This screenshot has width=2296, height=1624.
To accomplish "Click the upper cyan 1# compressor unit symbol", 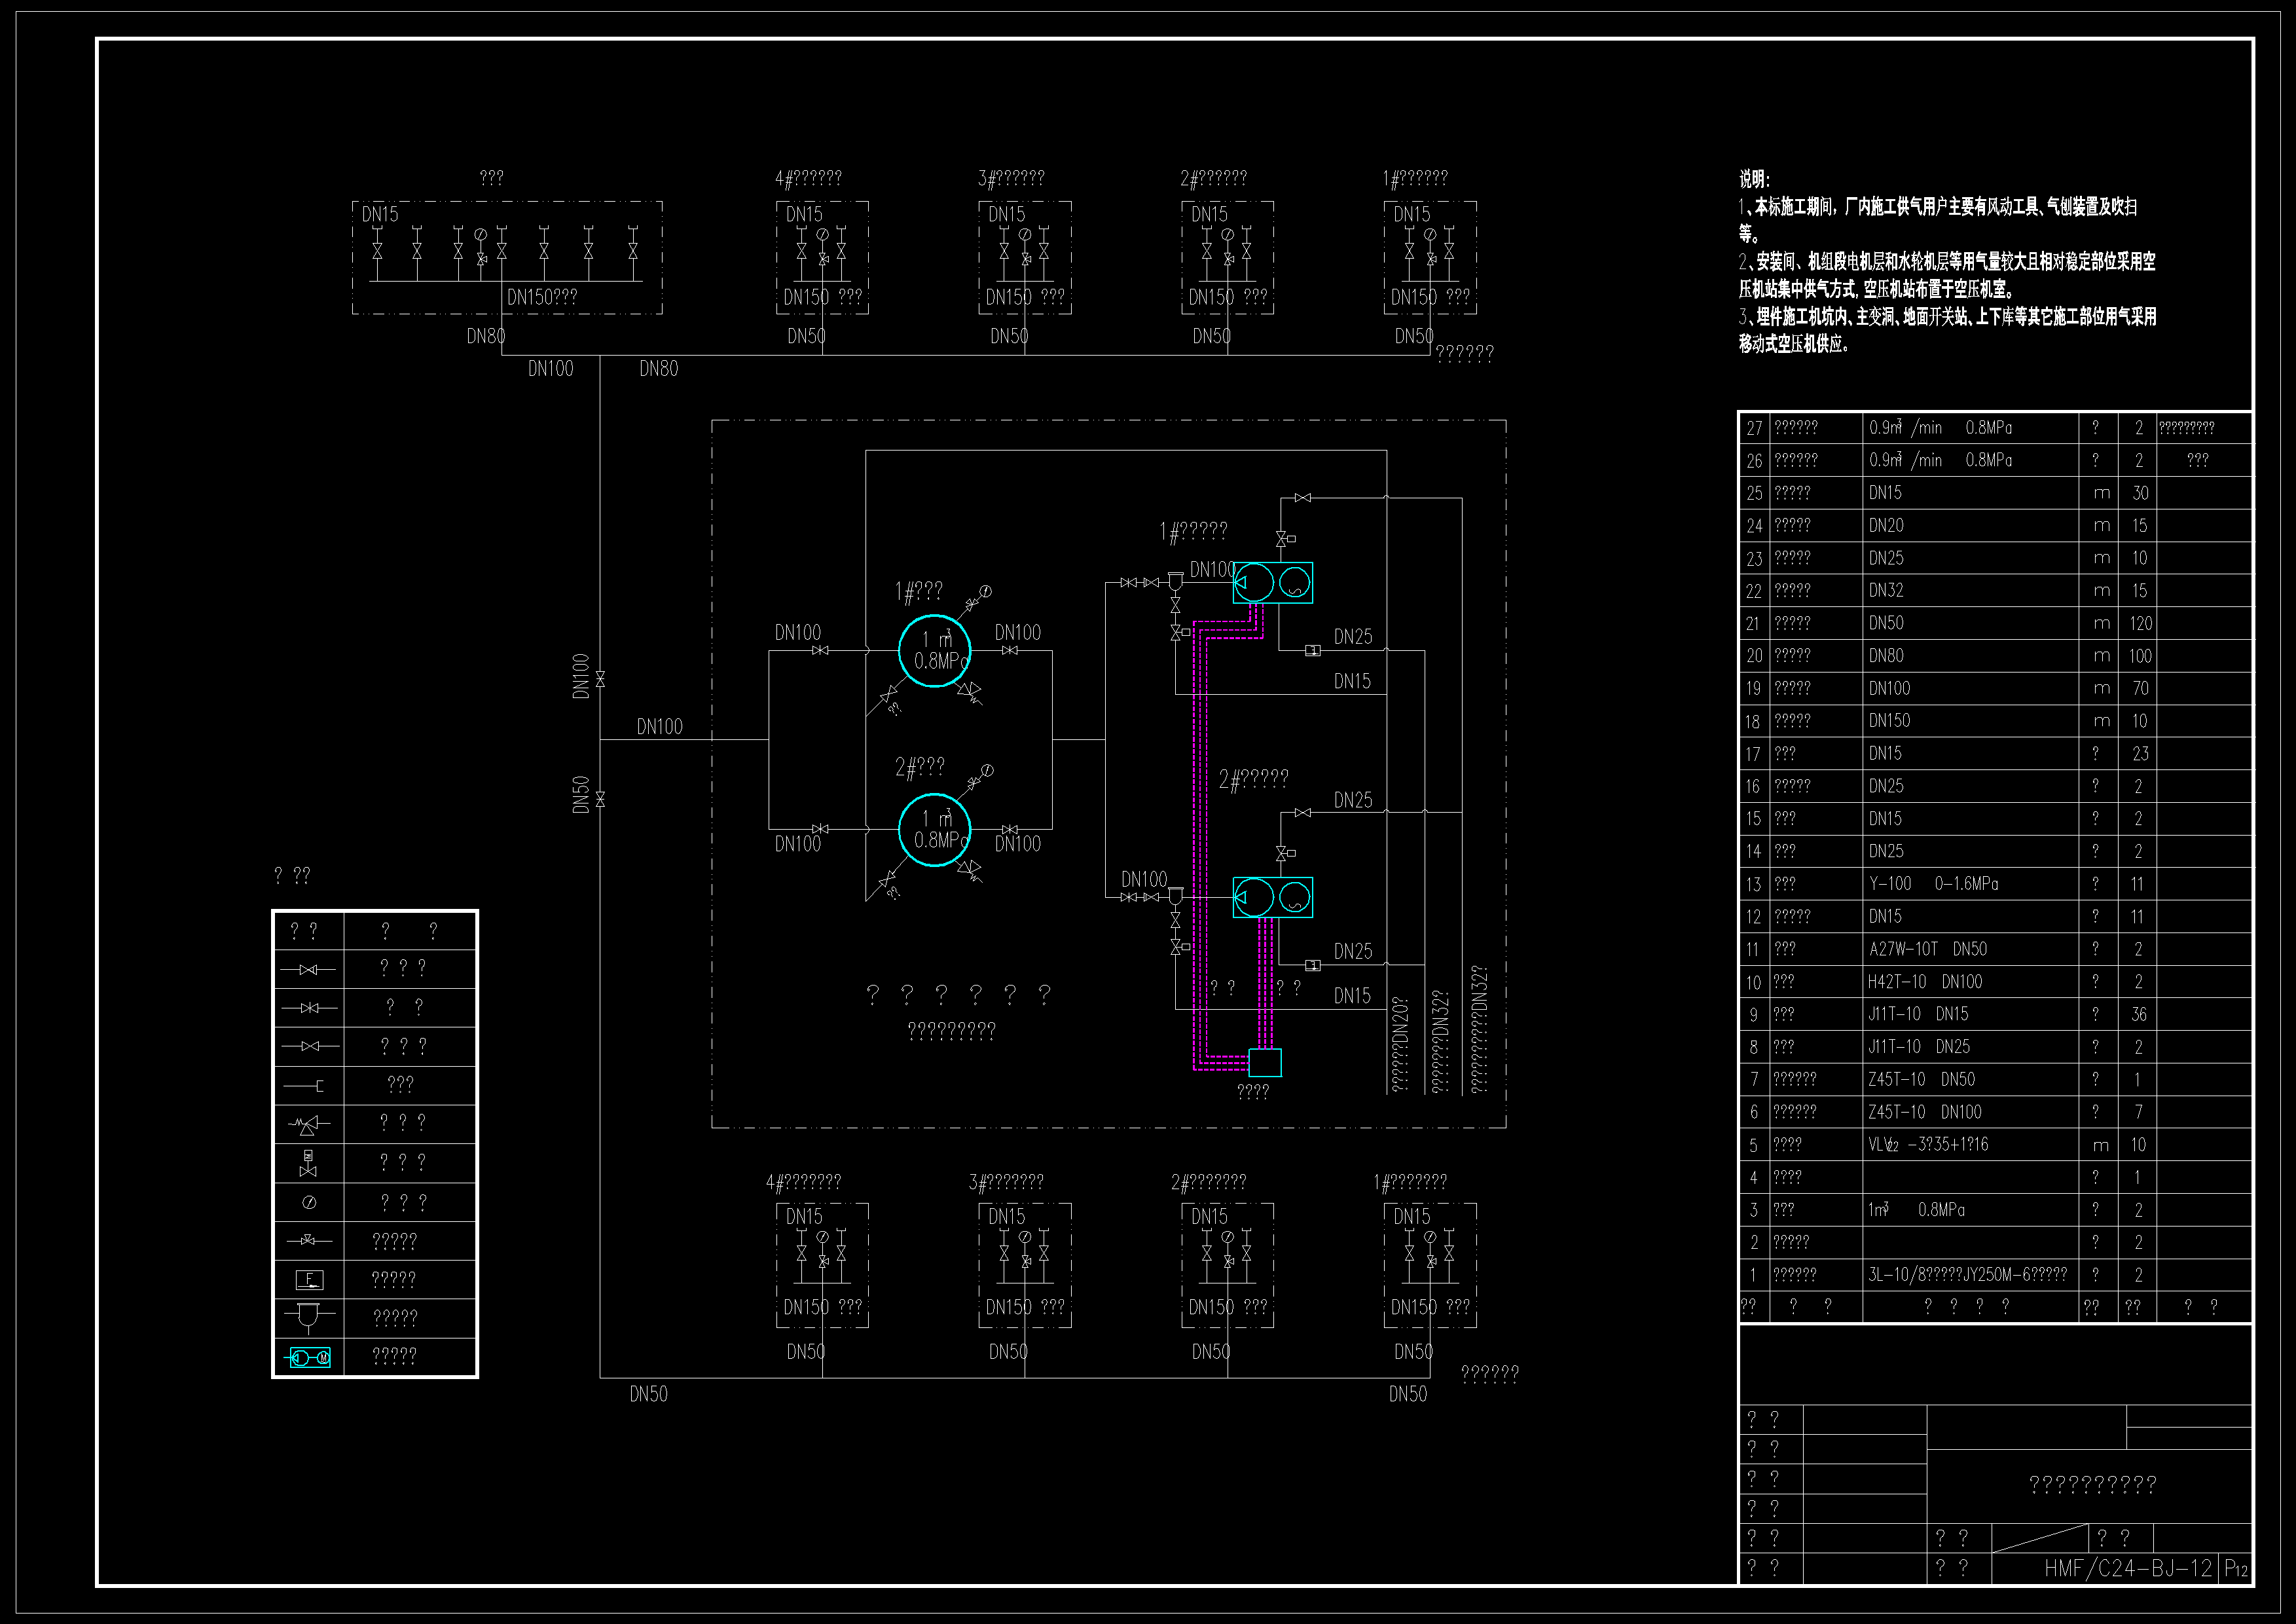I will coord(1273,582).
